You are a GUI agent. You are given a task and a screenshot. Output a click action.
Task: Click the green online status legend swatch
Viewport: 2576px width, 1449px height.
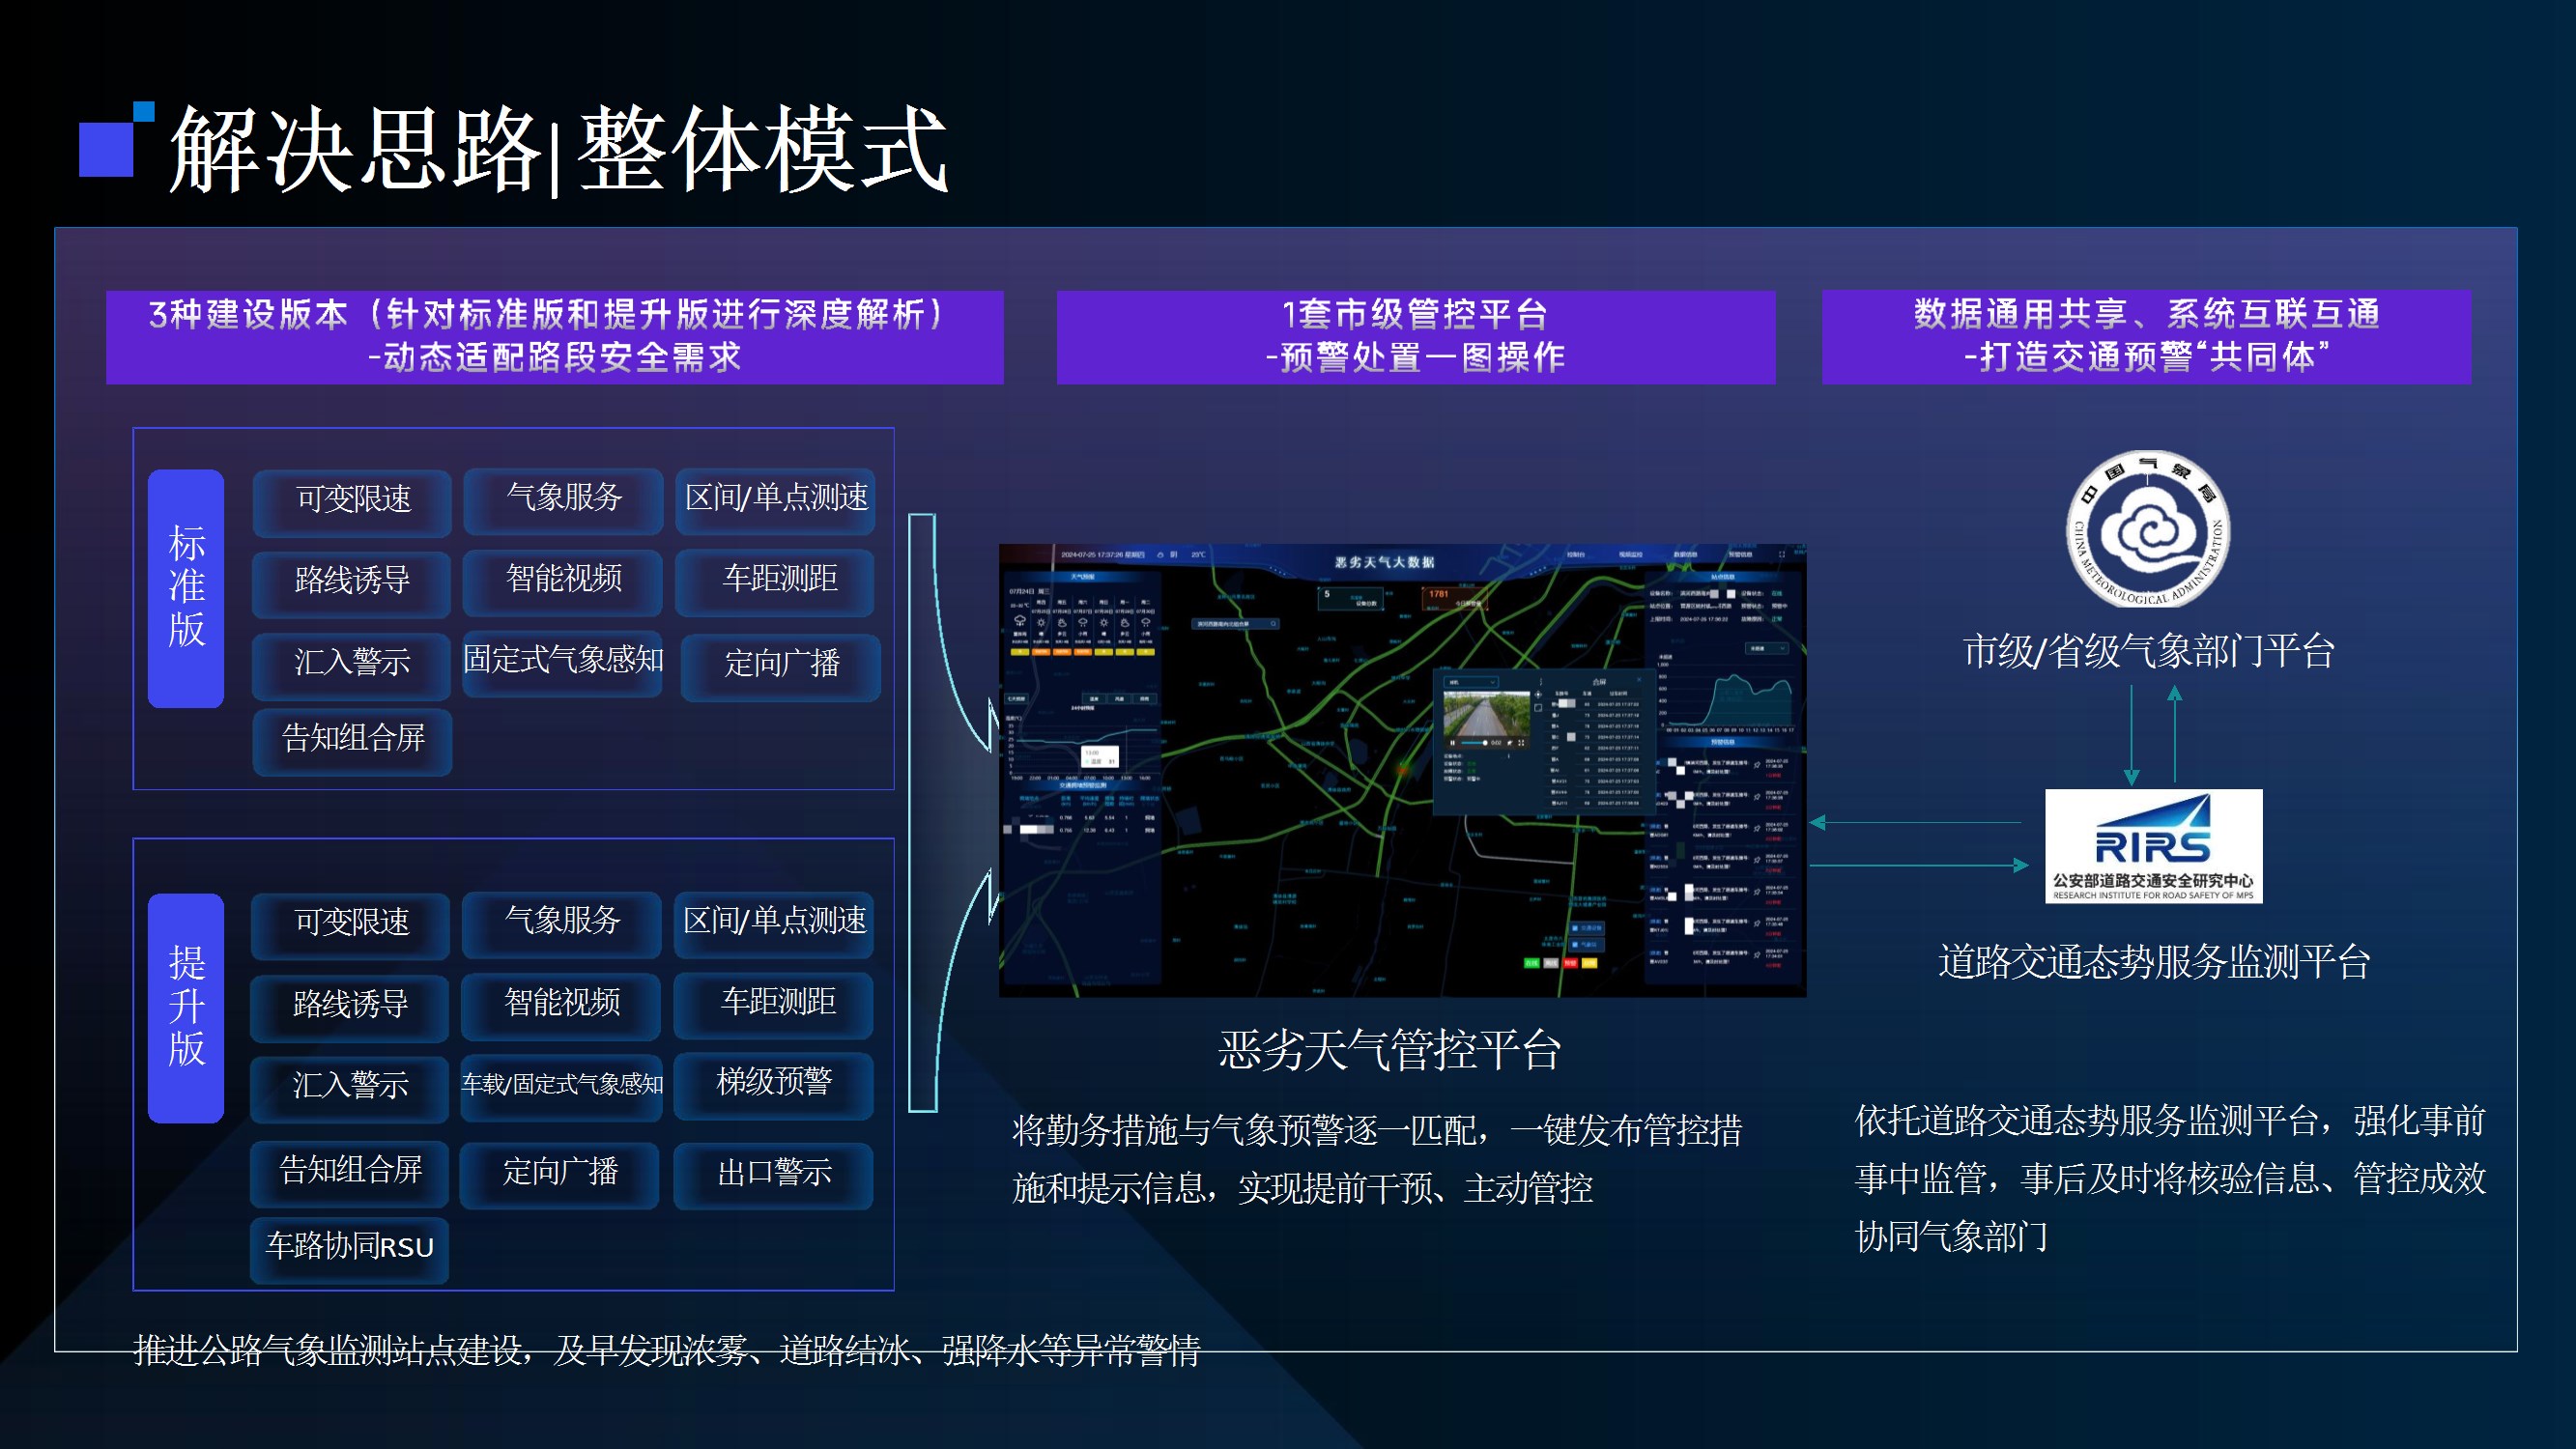coord(1532,963)
